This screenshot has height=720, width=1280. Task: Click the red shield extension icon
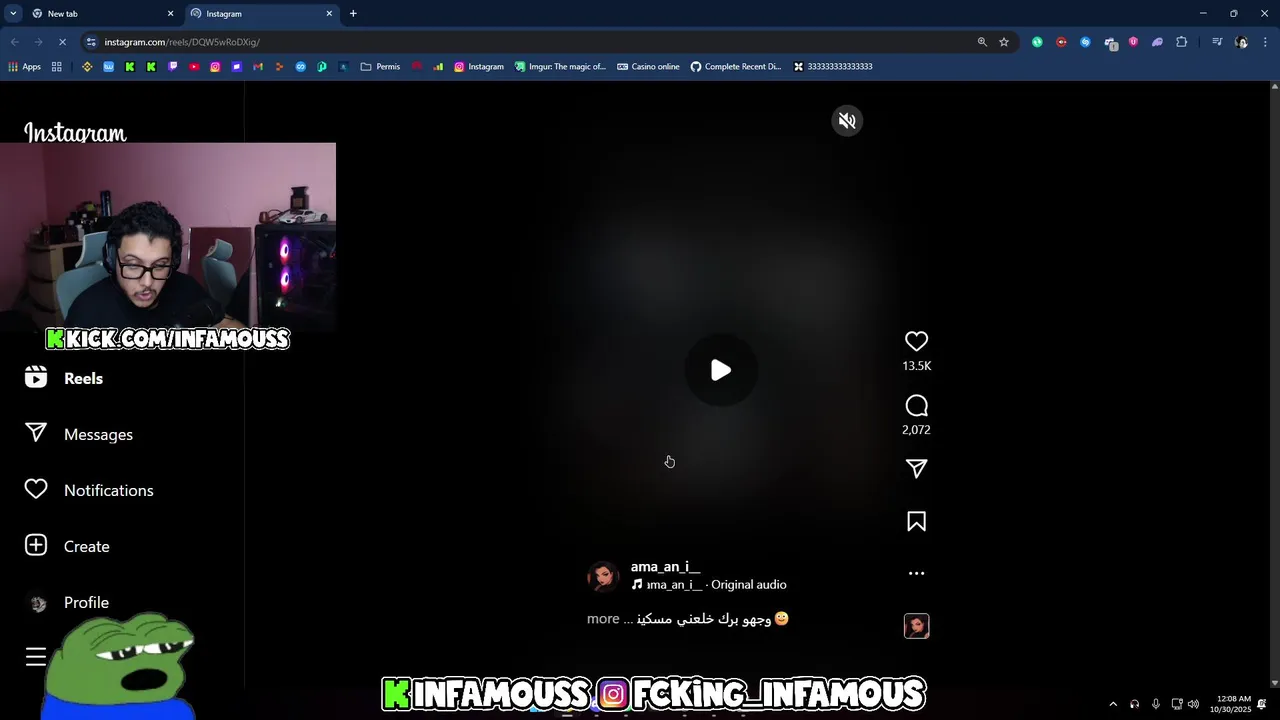pos(1133,42)
